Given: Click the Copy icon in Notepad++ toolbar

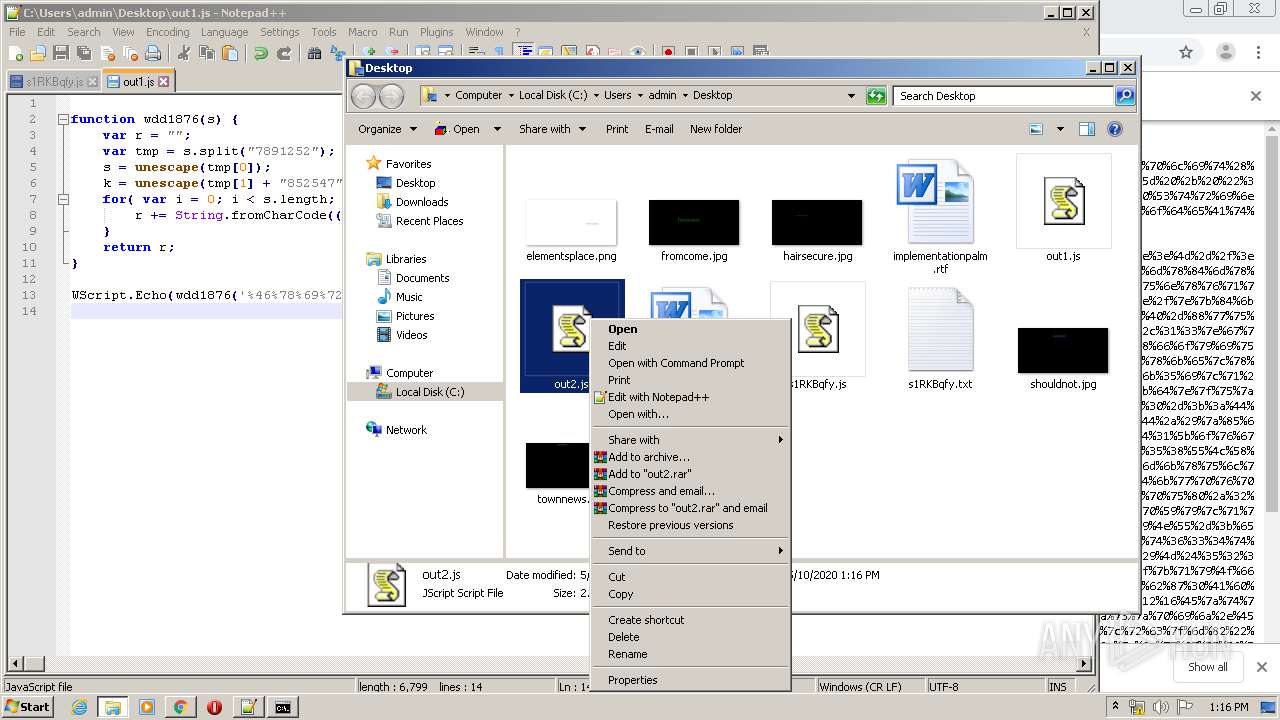Looking at the screenshot, I should click(206, 53).
